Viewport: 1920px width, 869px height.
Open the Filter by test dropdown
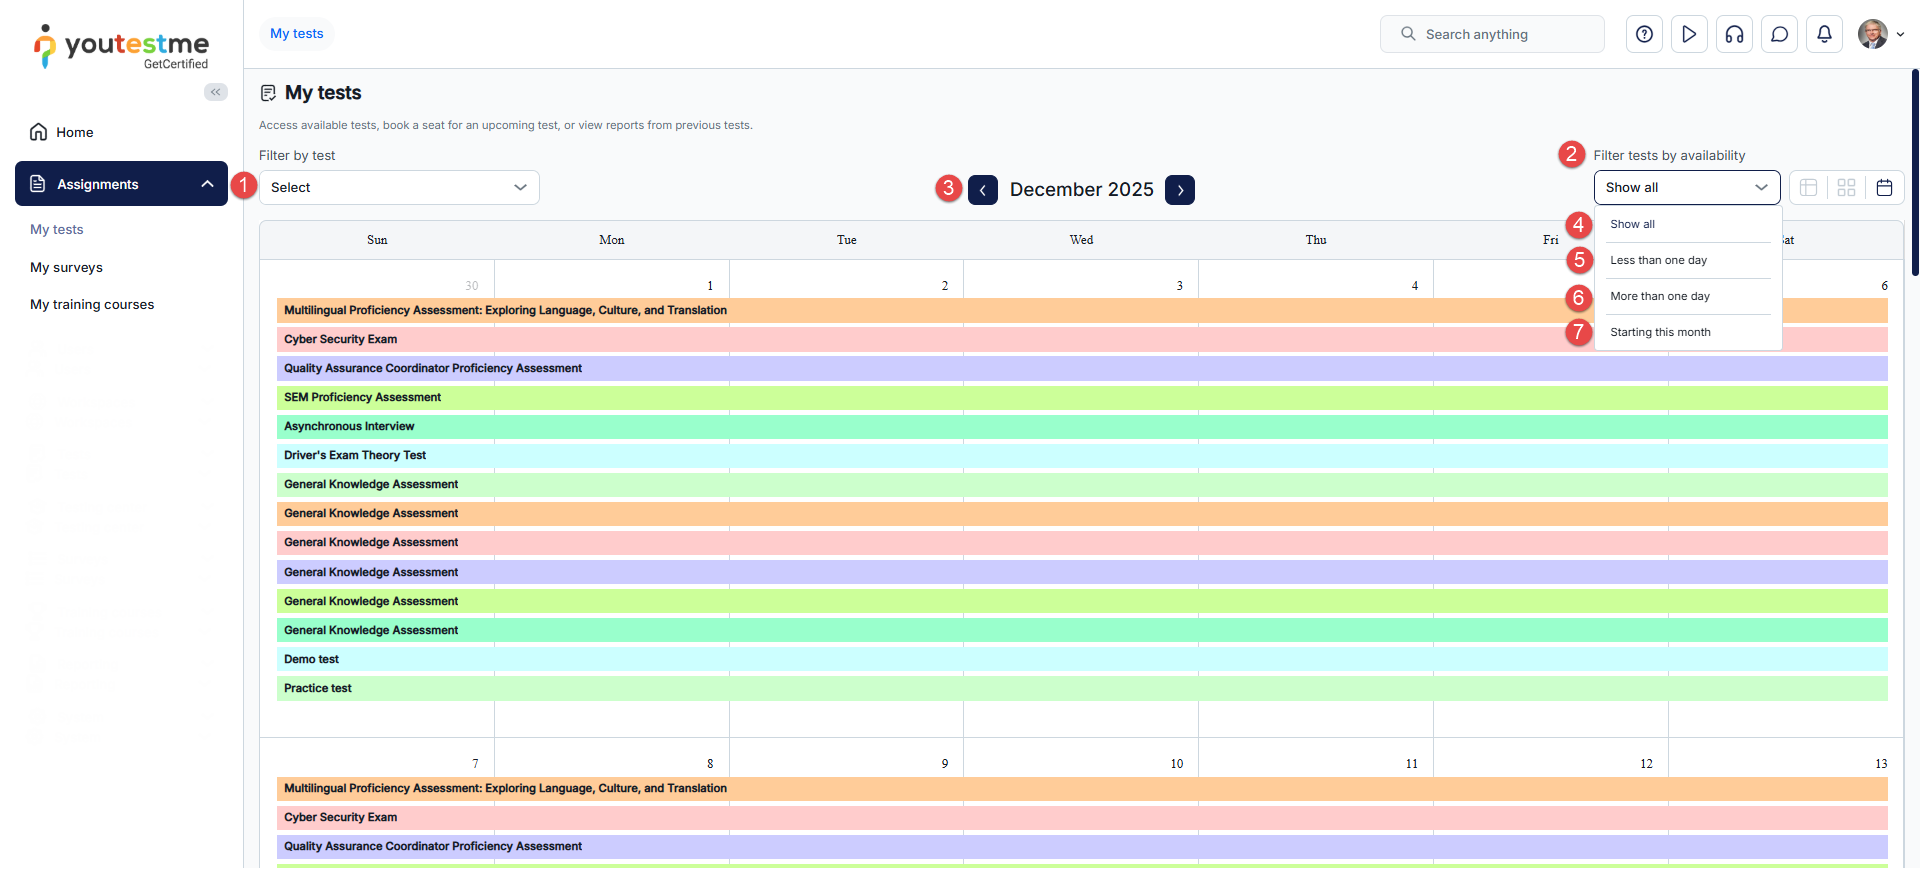click(399, 188)
